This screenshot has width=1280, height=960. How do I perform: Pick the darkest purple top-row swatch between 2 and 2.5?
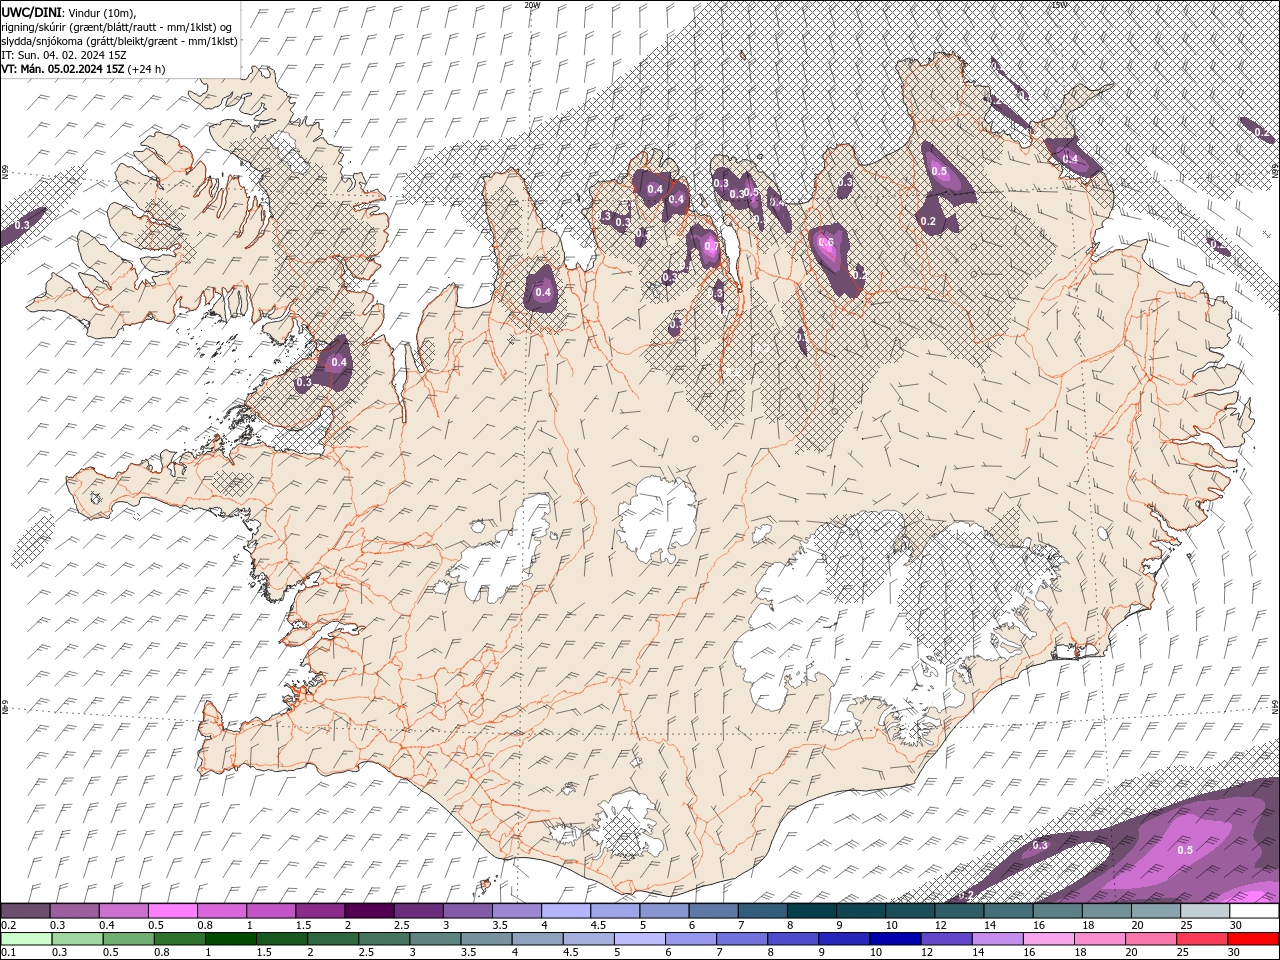point(368,911)
